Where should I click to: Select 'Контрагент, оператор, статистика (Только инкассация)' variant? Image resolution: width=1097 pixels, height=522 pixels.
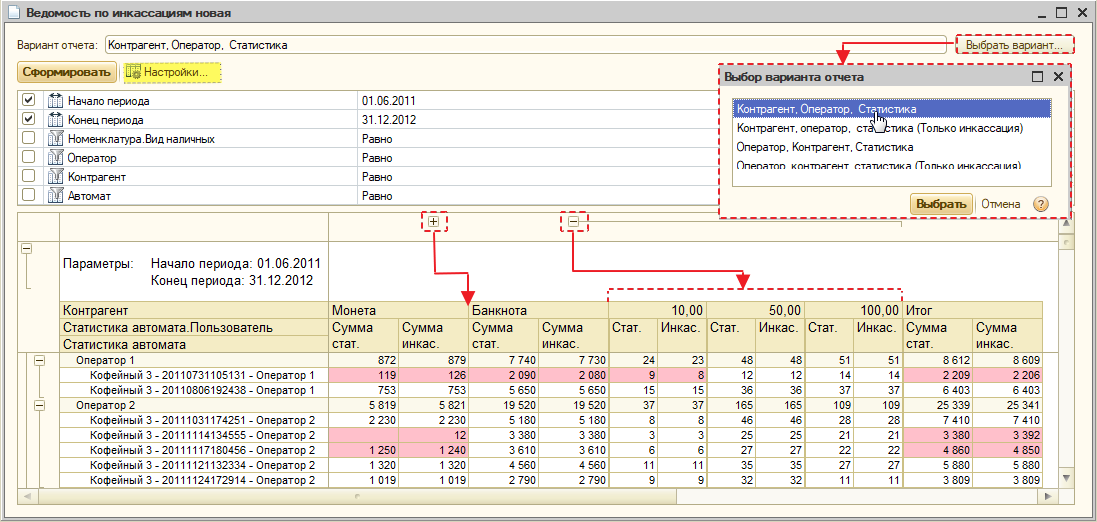878,128
